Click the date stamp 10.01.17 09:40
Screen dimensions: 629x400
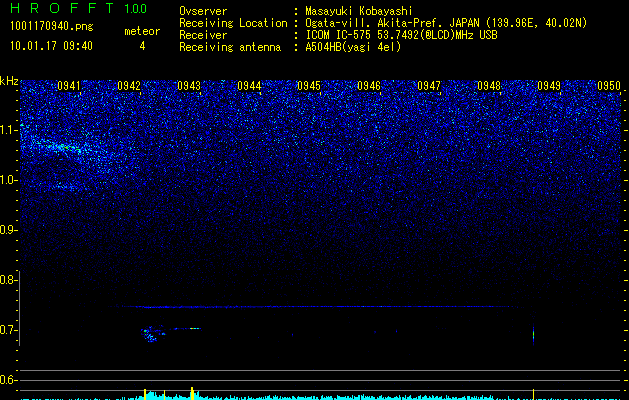(x=51, y=46)
